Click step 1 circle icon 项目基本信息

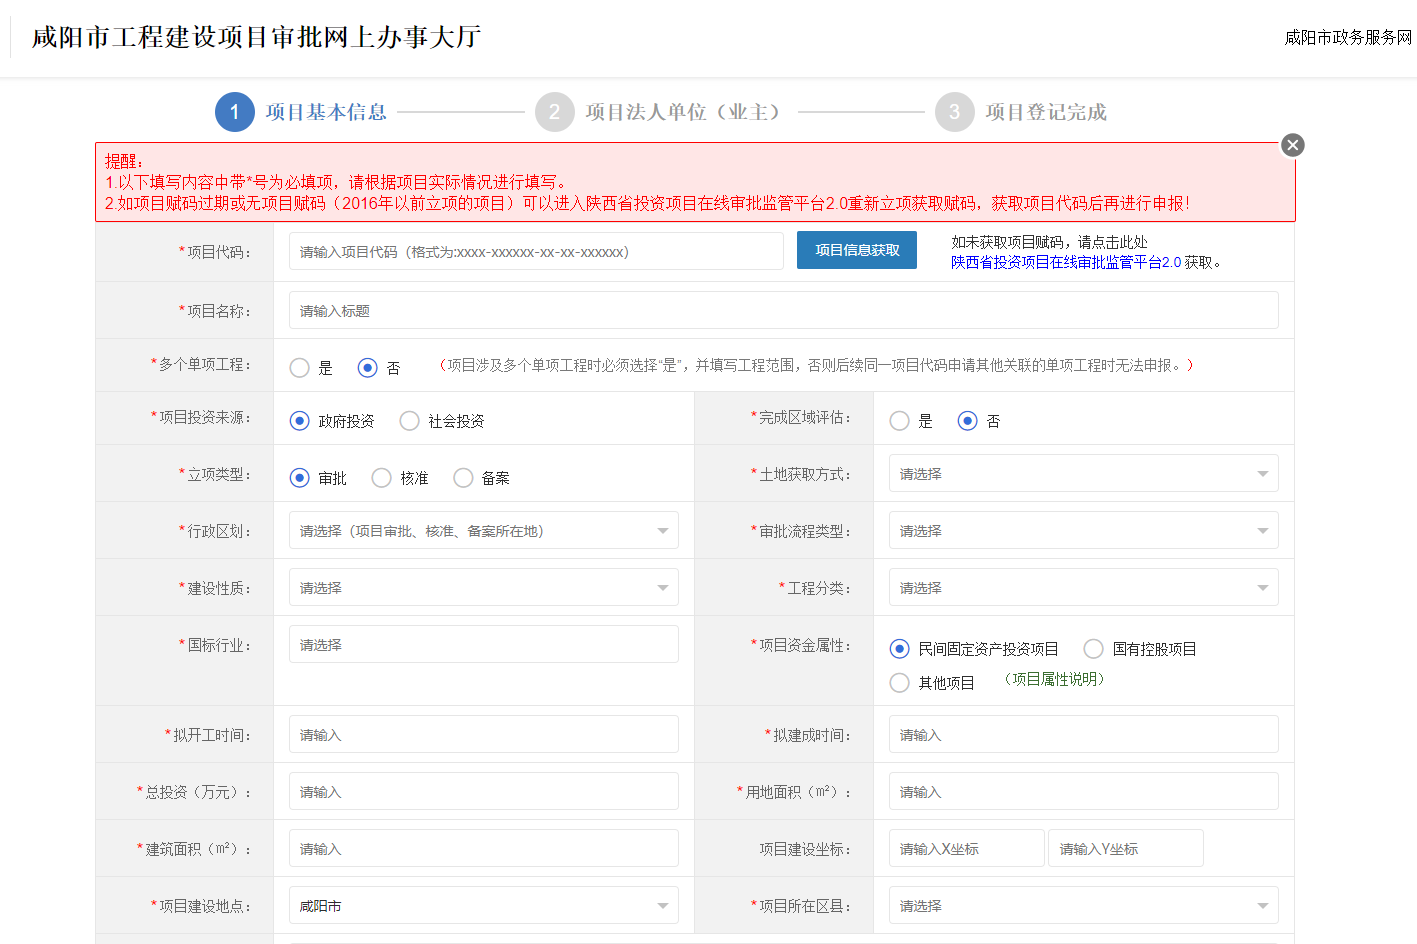coord(234,112)
